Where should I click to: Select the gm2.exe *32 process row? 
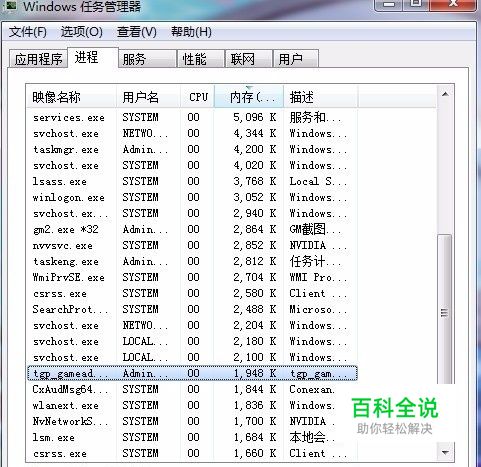pos(192,229)
